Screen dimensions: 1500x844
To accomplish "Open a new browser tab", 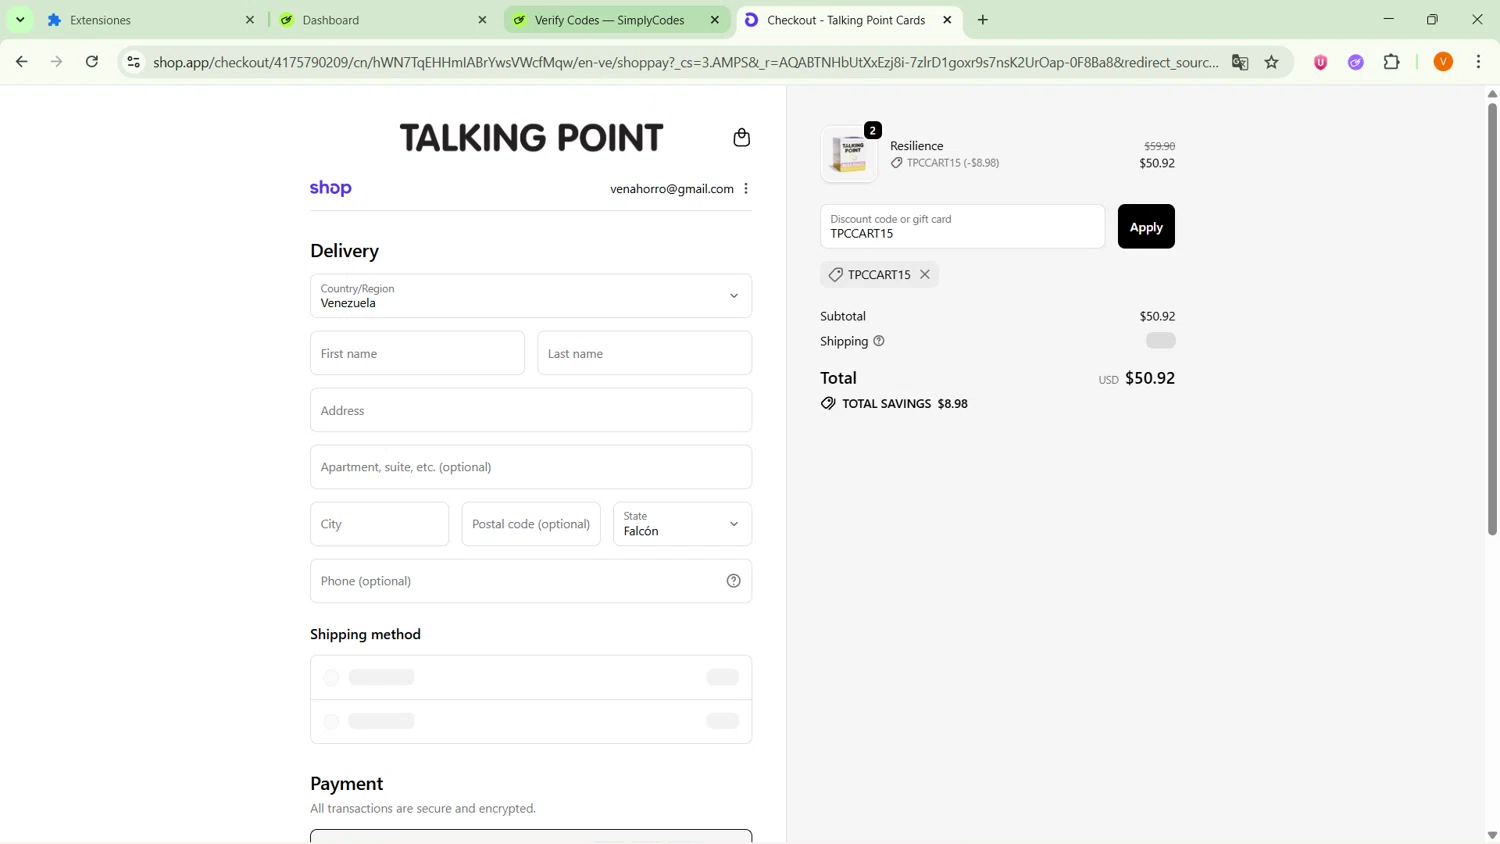I will click(x=982, y=20).
